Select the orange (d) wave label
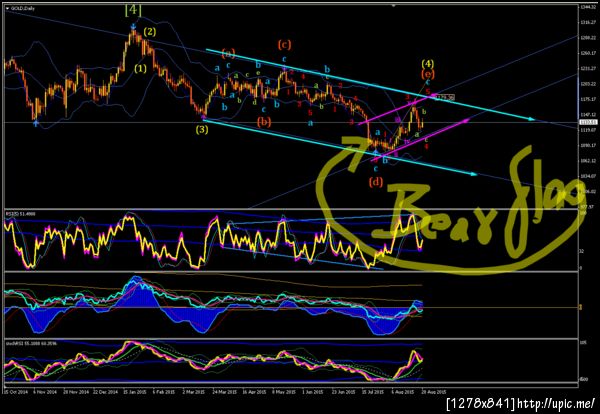Viewport: 600px width, 414px height. tap(376, 182)
